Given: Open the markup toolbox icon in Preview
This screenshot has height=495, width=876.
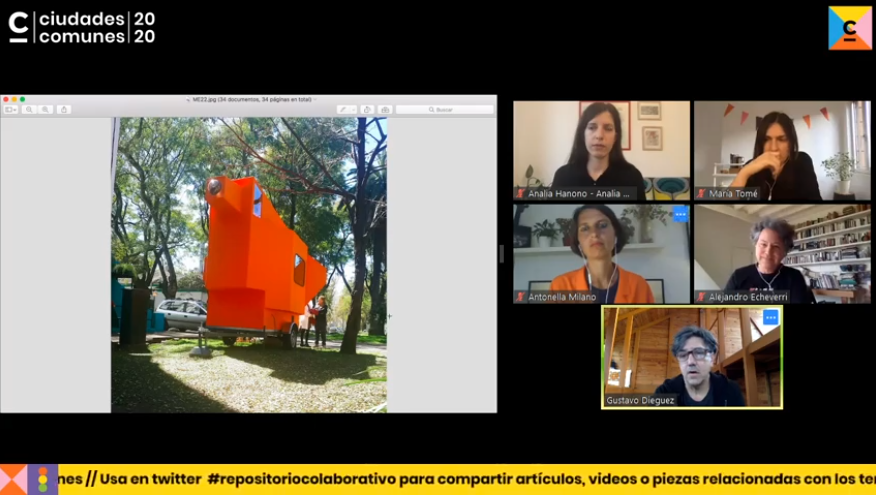Looking at the screenshot, I should point(385,110).
